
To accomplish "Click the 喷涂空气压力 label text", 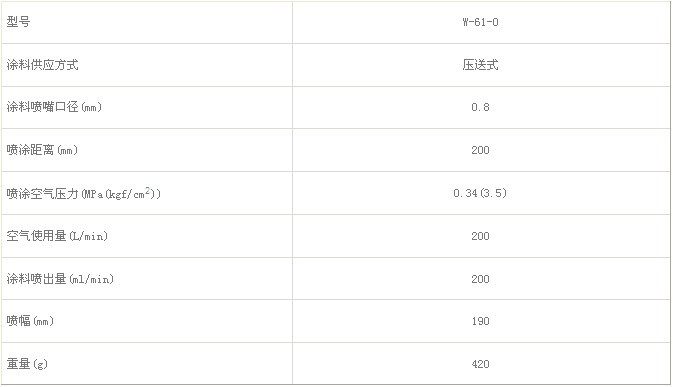I will 42,194.
